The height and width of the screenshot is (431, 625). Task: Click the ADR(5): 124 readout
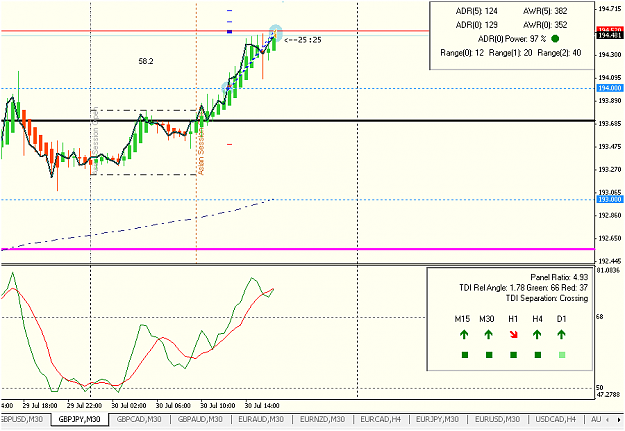(476, 11)
